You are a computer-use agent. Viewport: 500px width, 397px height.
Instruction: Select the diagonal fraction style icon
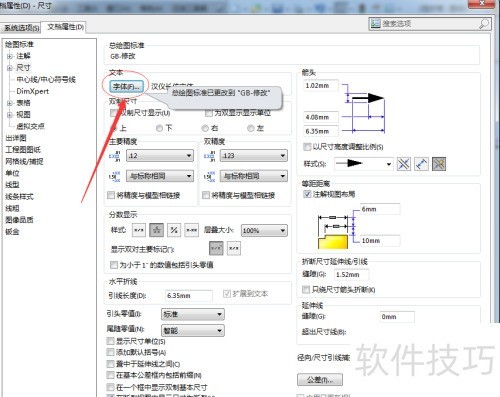point(174,230)
